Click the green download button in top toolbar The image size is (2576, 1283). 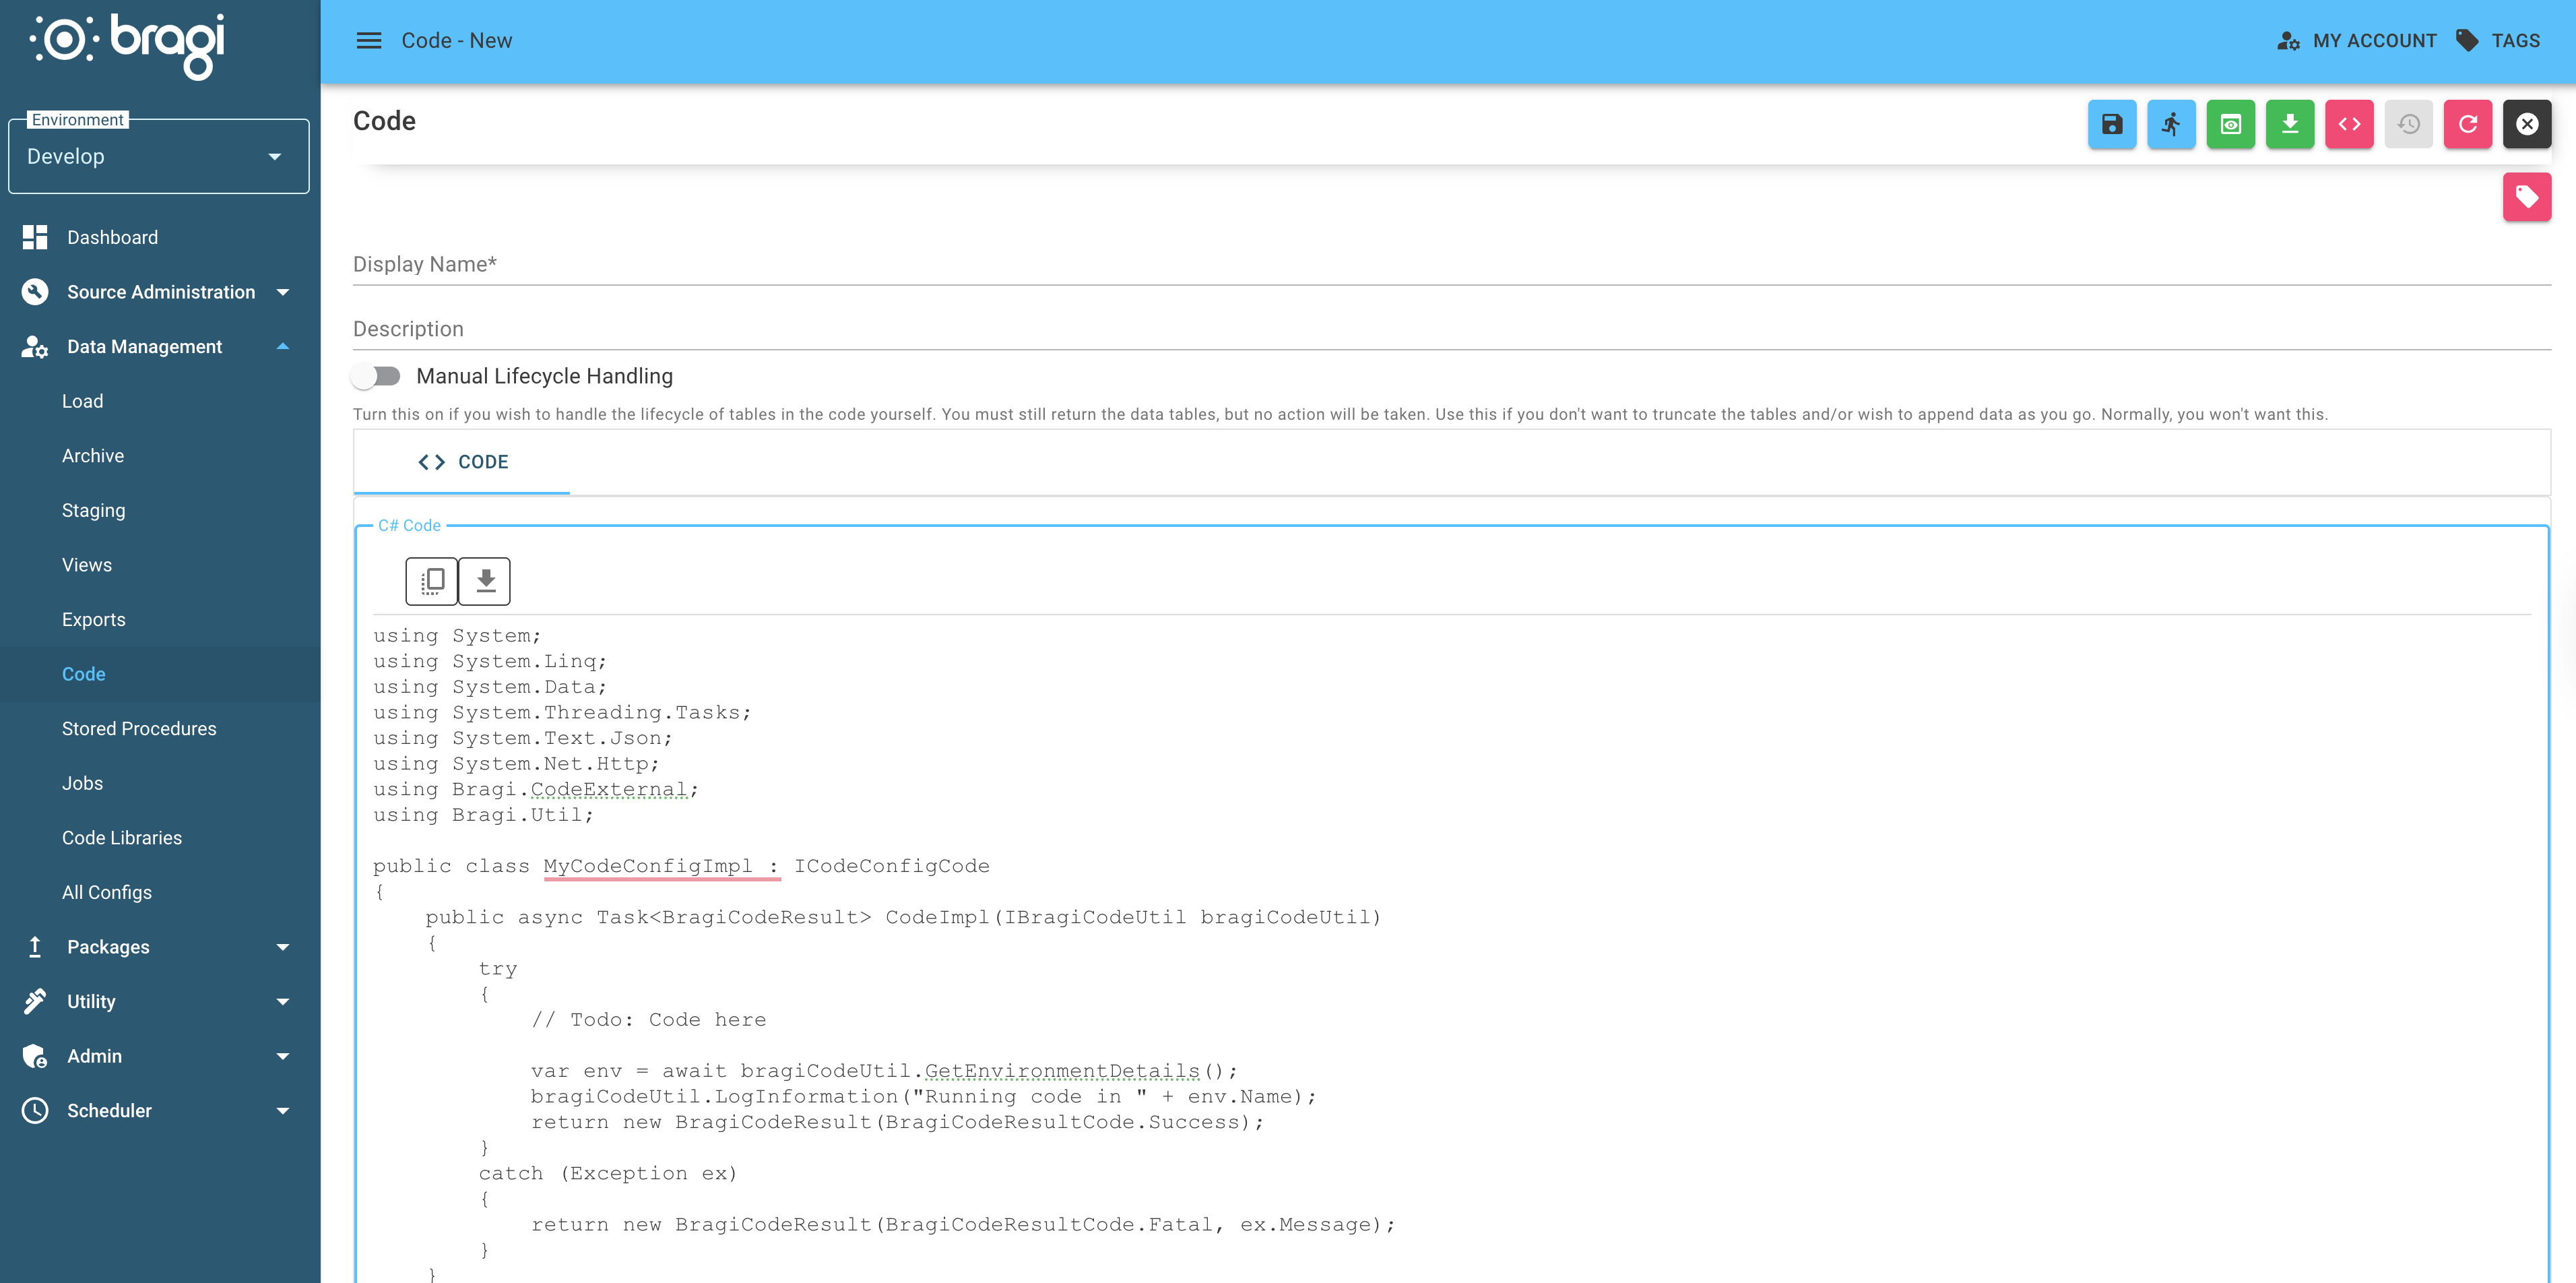click(2290, 124)
